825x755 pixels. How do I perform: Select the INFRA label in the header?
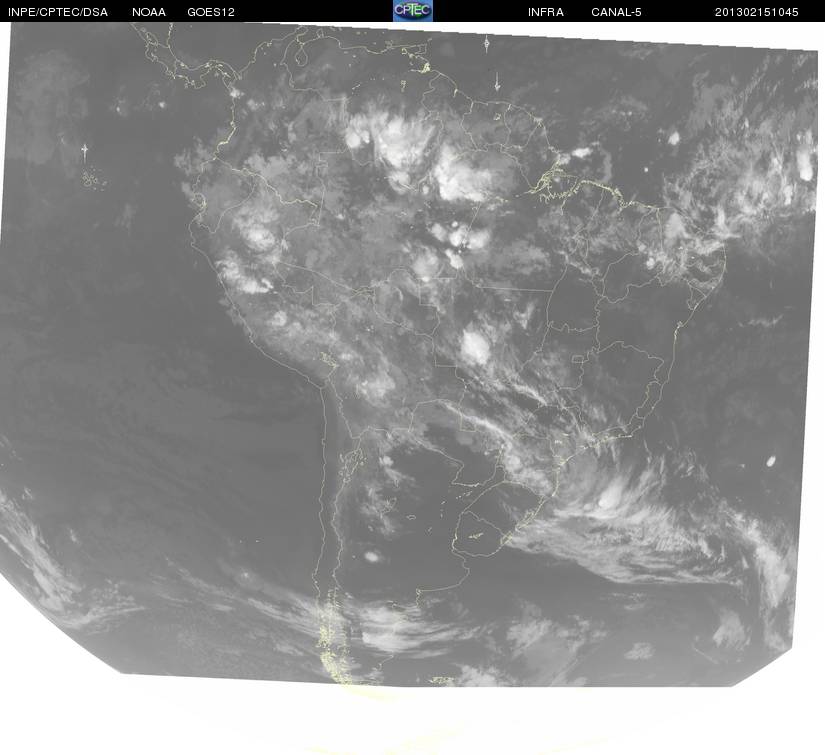click(x=546, y=12)
